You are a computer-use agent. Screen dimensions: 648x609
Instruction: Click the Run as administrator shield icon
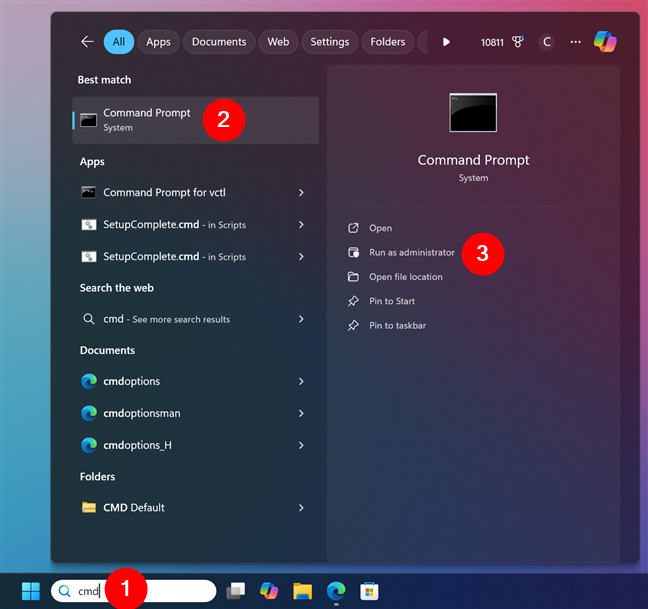click(x=353, y=252)
